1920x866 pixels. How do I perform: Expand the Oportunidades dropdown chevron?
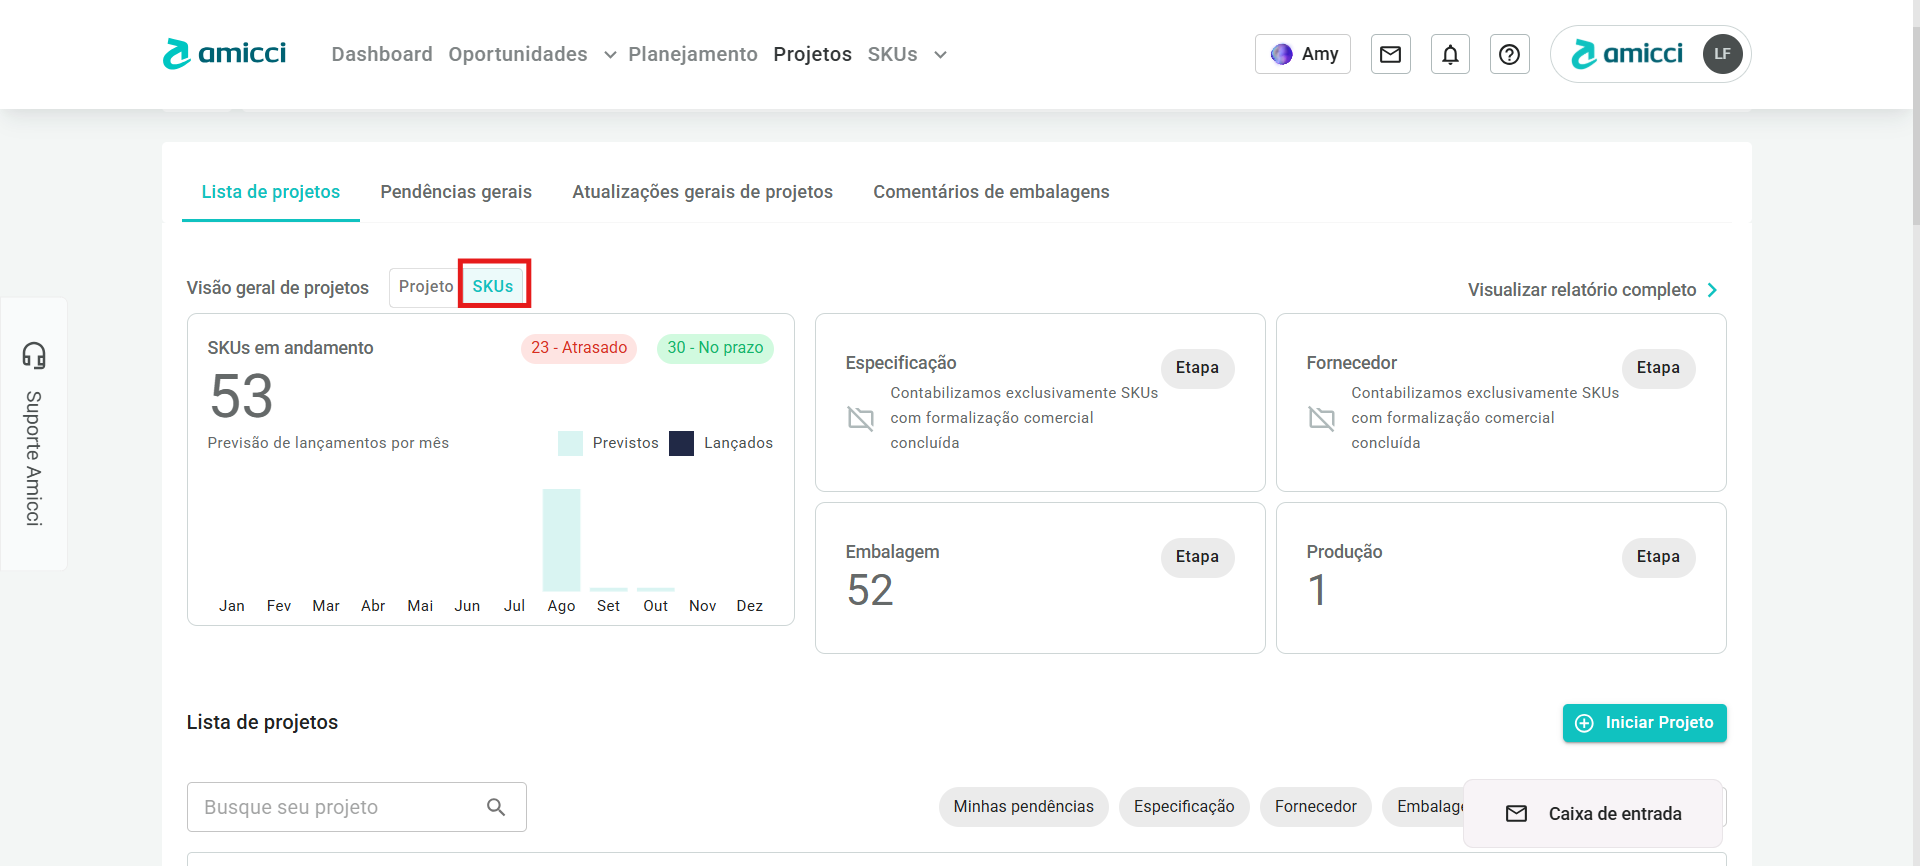click(610, 55)
